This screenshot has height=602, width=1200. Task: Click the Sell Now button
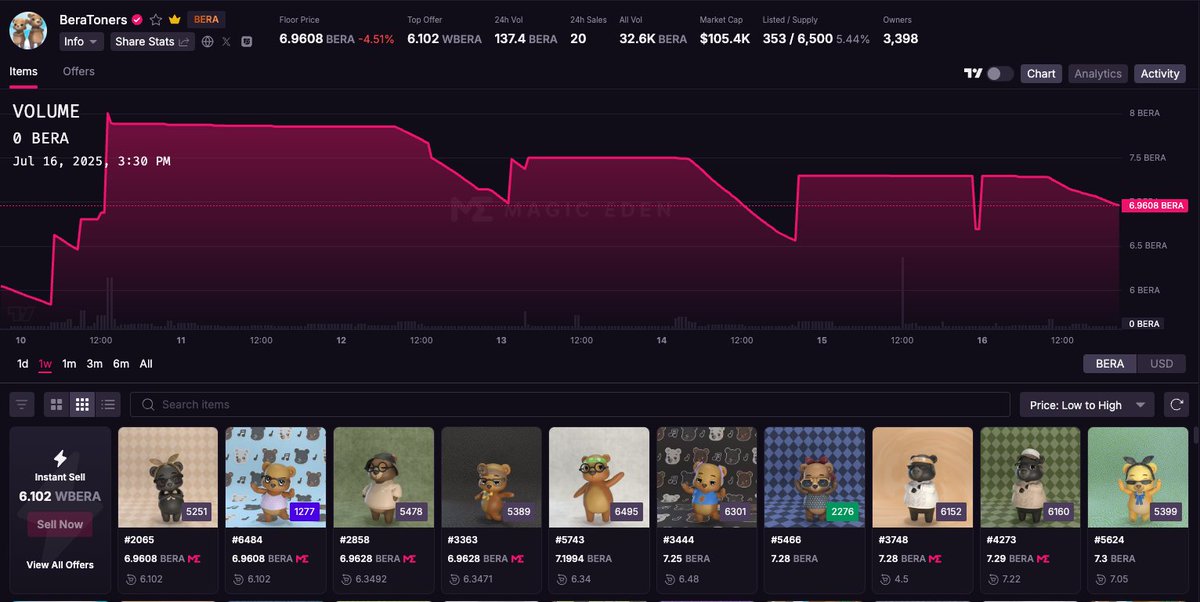(x=60, y=524)
